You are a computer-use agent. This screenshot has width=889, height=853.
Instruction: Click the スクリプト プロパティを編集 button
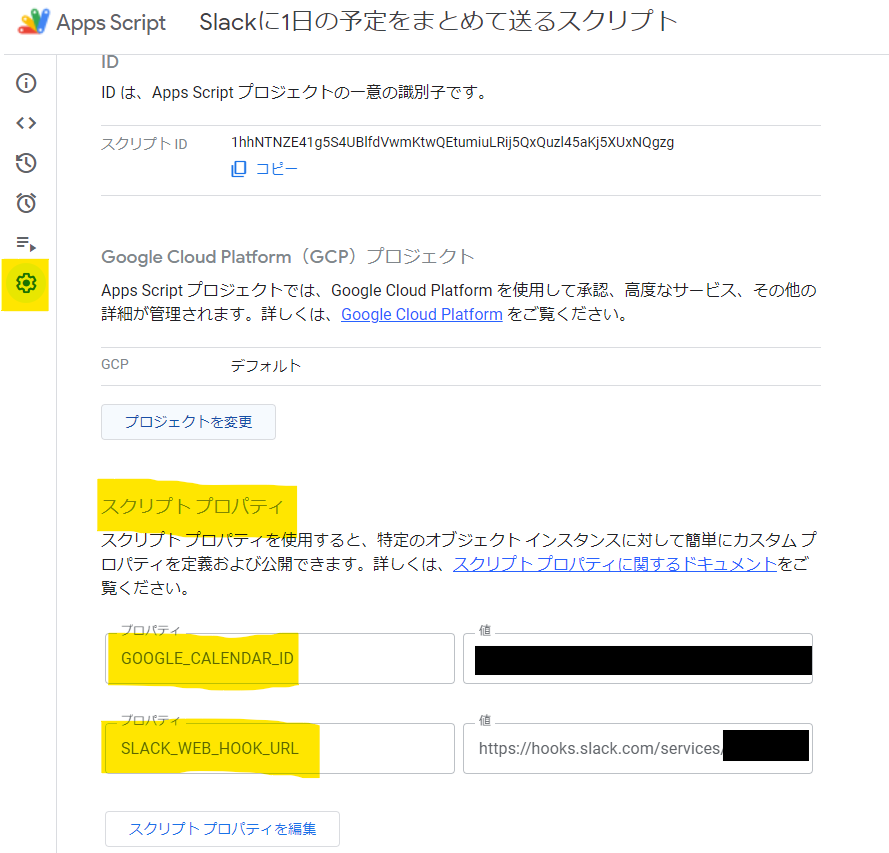(x=222, y=829)
